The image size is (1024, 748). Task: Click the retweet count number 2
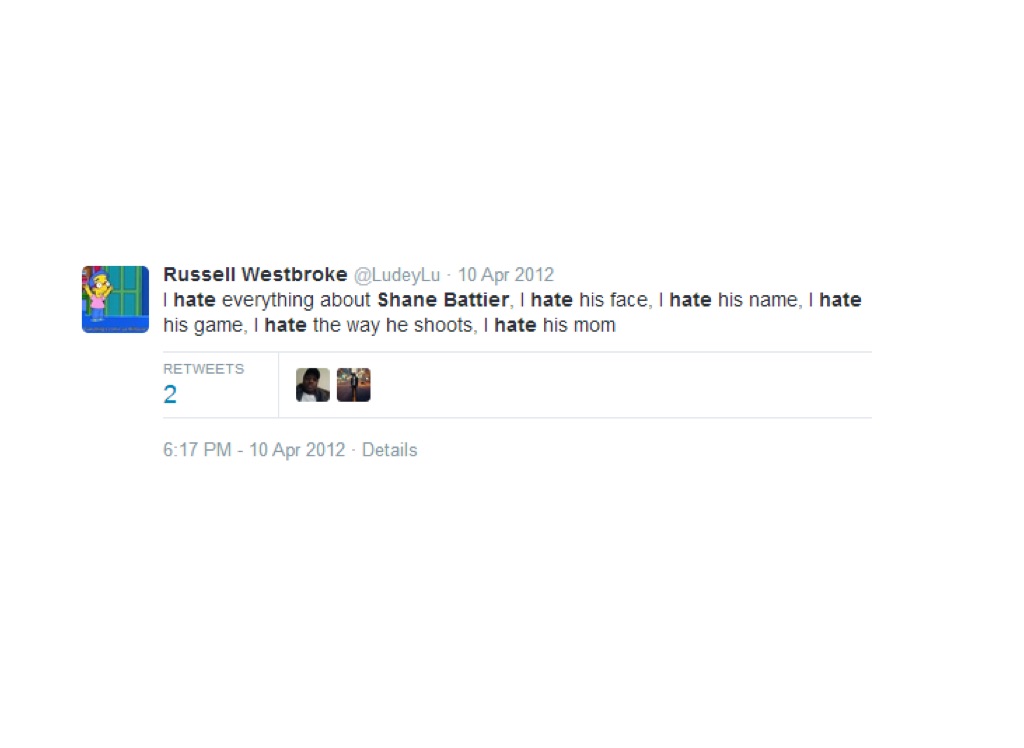pos(170,395)
